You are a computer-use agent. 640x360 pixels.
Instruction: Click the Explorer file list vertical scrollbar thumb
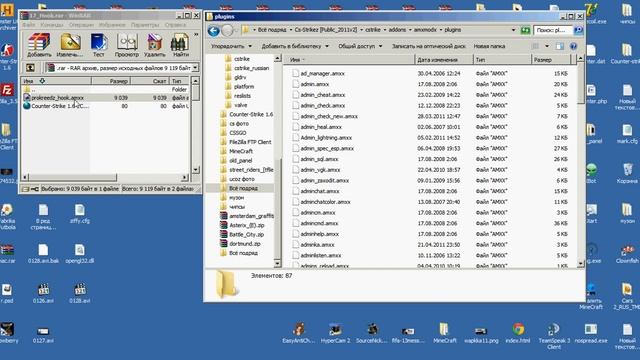coord(580,84)
